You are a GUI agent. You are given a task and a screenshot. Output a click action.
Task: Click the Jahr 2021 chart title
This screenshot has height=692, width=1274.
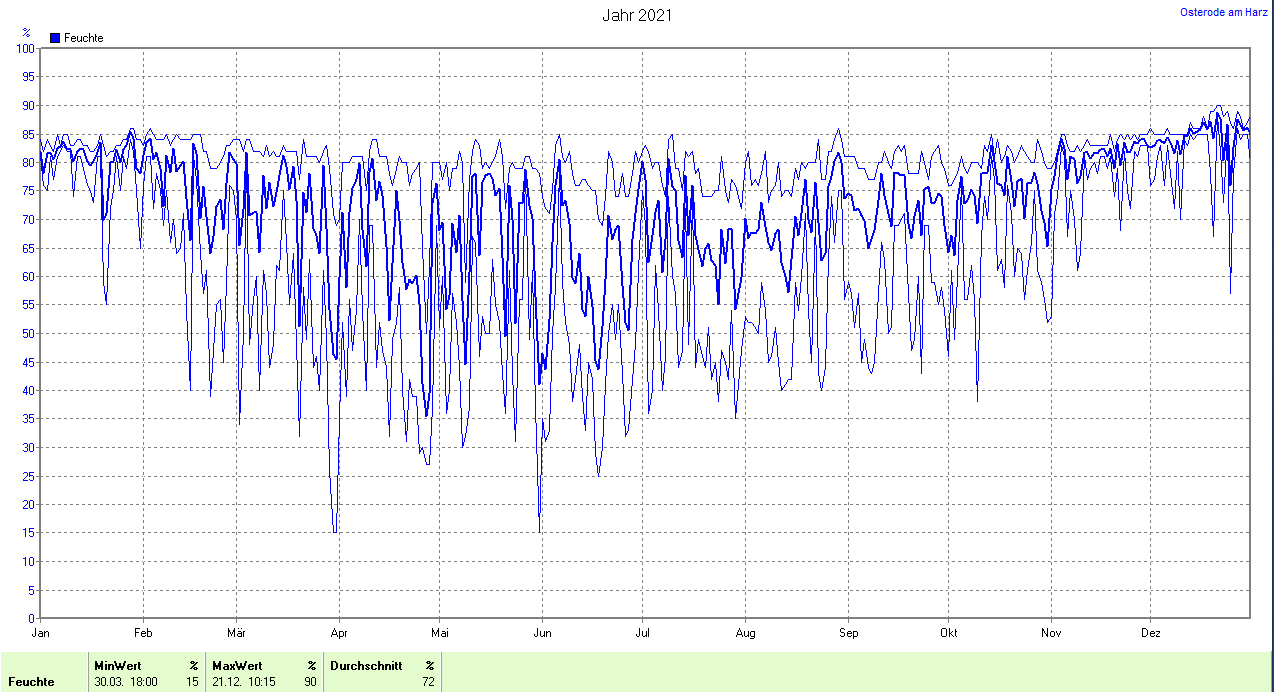[x=637, y=15]
